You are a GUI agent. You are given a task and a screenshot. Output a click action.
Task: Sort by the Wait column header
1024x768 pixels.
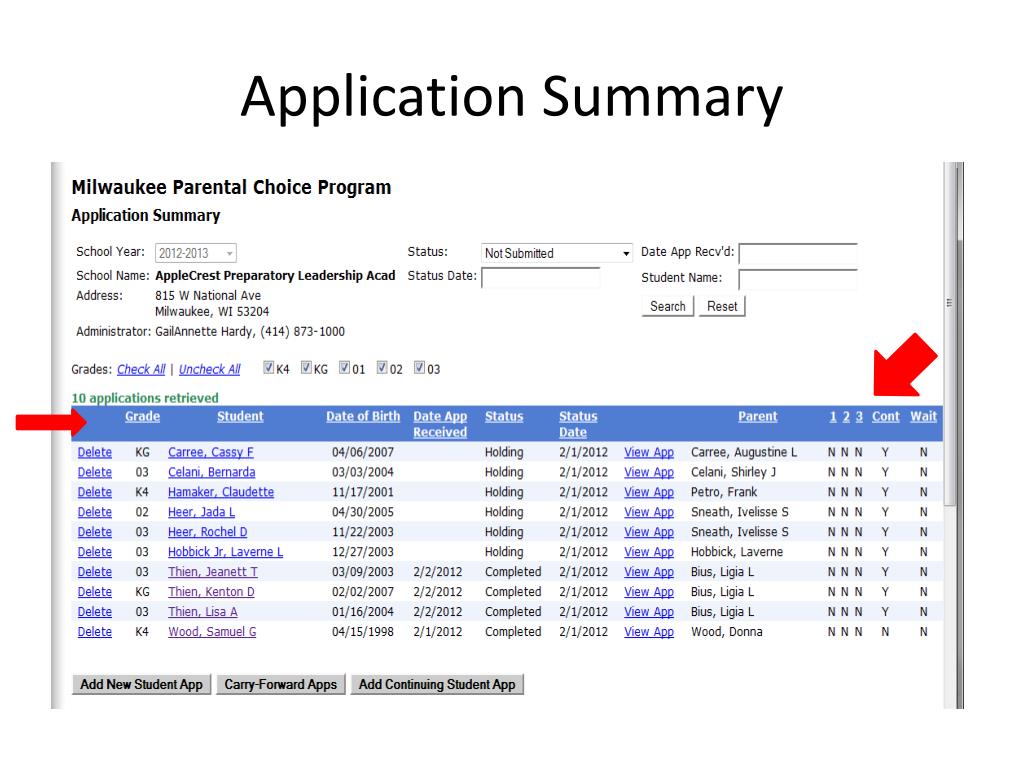[x=923, y=416]
